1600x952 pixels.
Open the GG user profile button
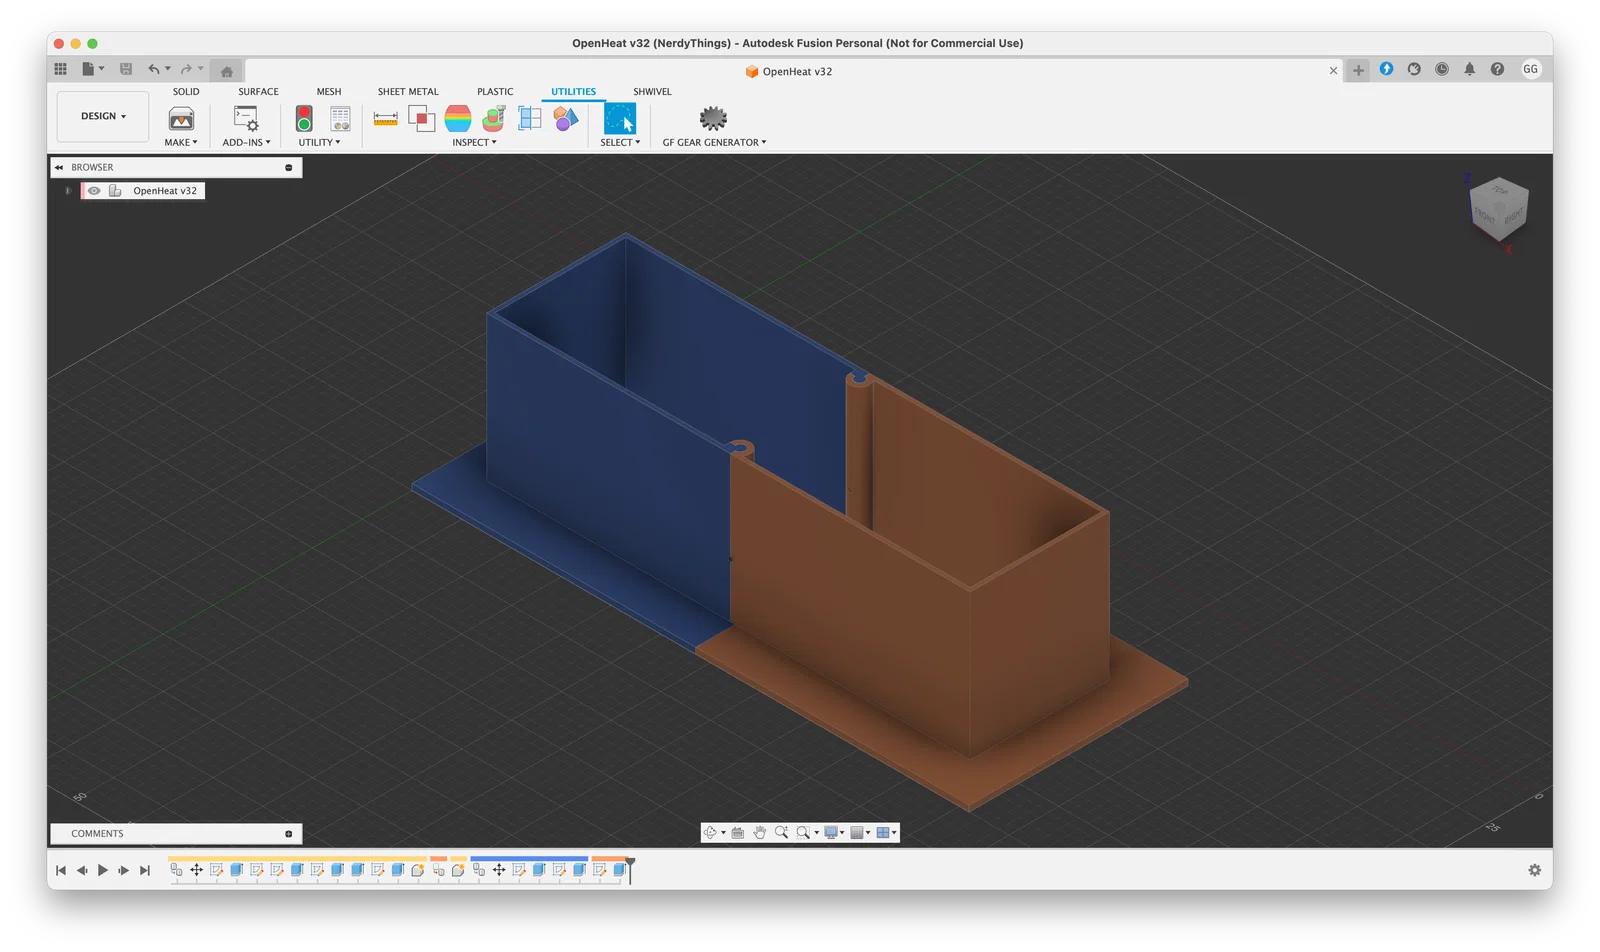click(x=1530, y=69)
